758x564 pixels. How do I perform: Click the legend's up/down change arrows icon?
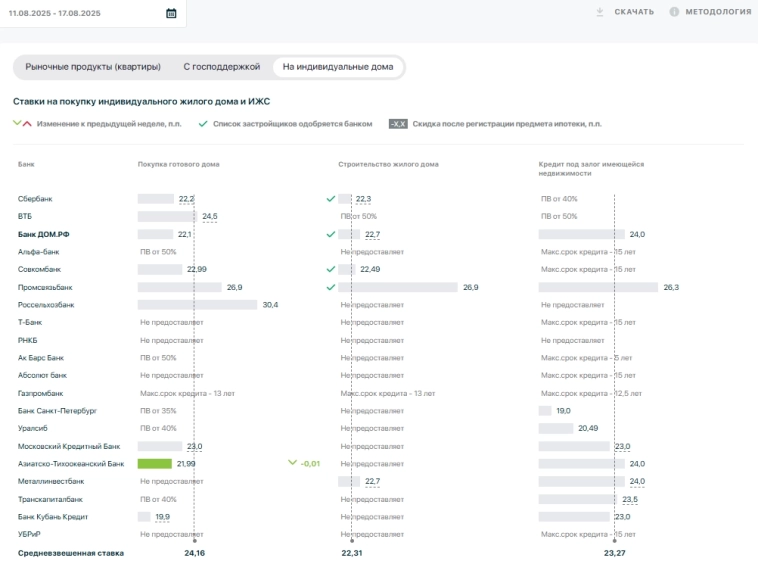tap(22, 124)
